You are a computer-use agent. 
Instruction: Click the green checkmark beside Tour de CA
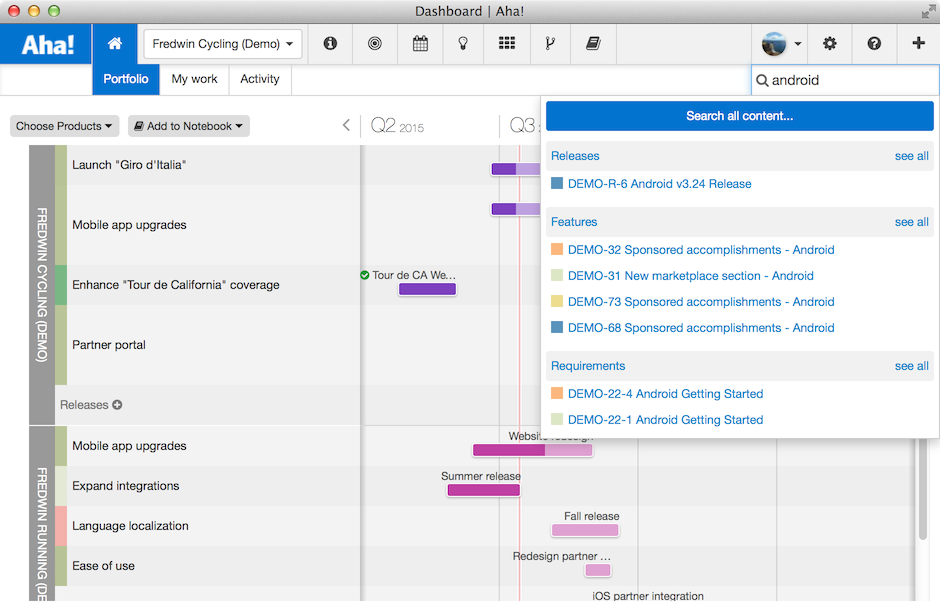click(x=364, y=275)
